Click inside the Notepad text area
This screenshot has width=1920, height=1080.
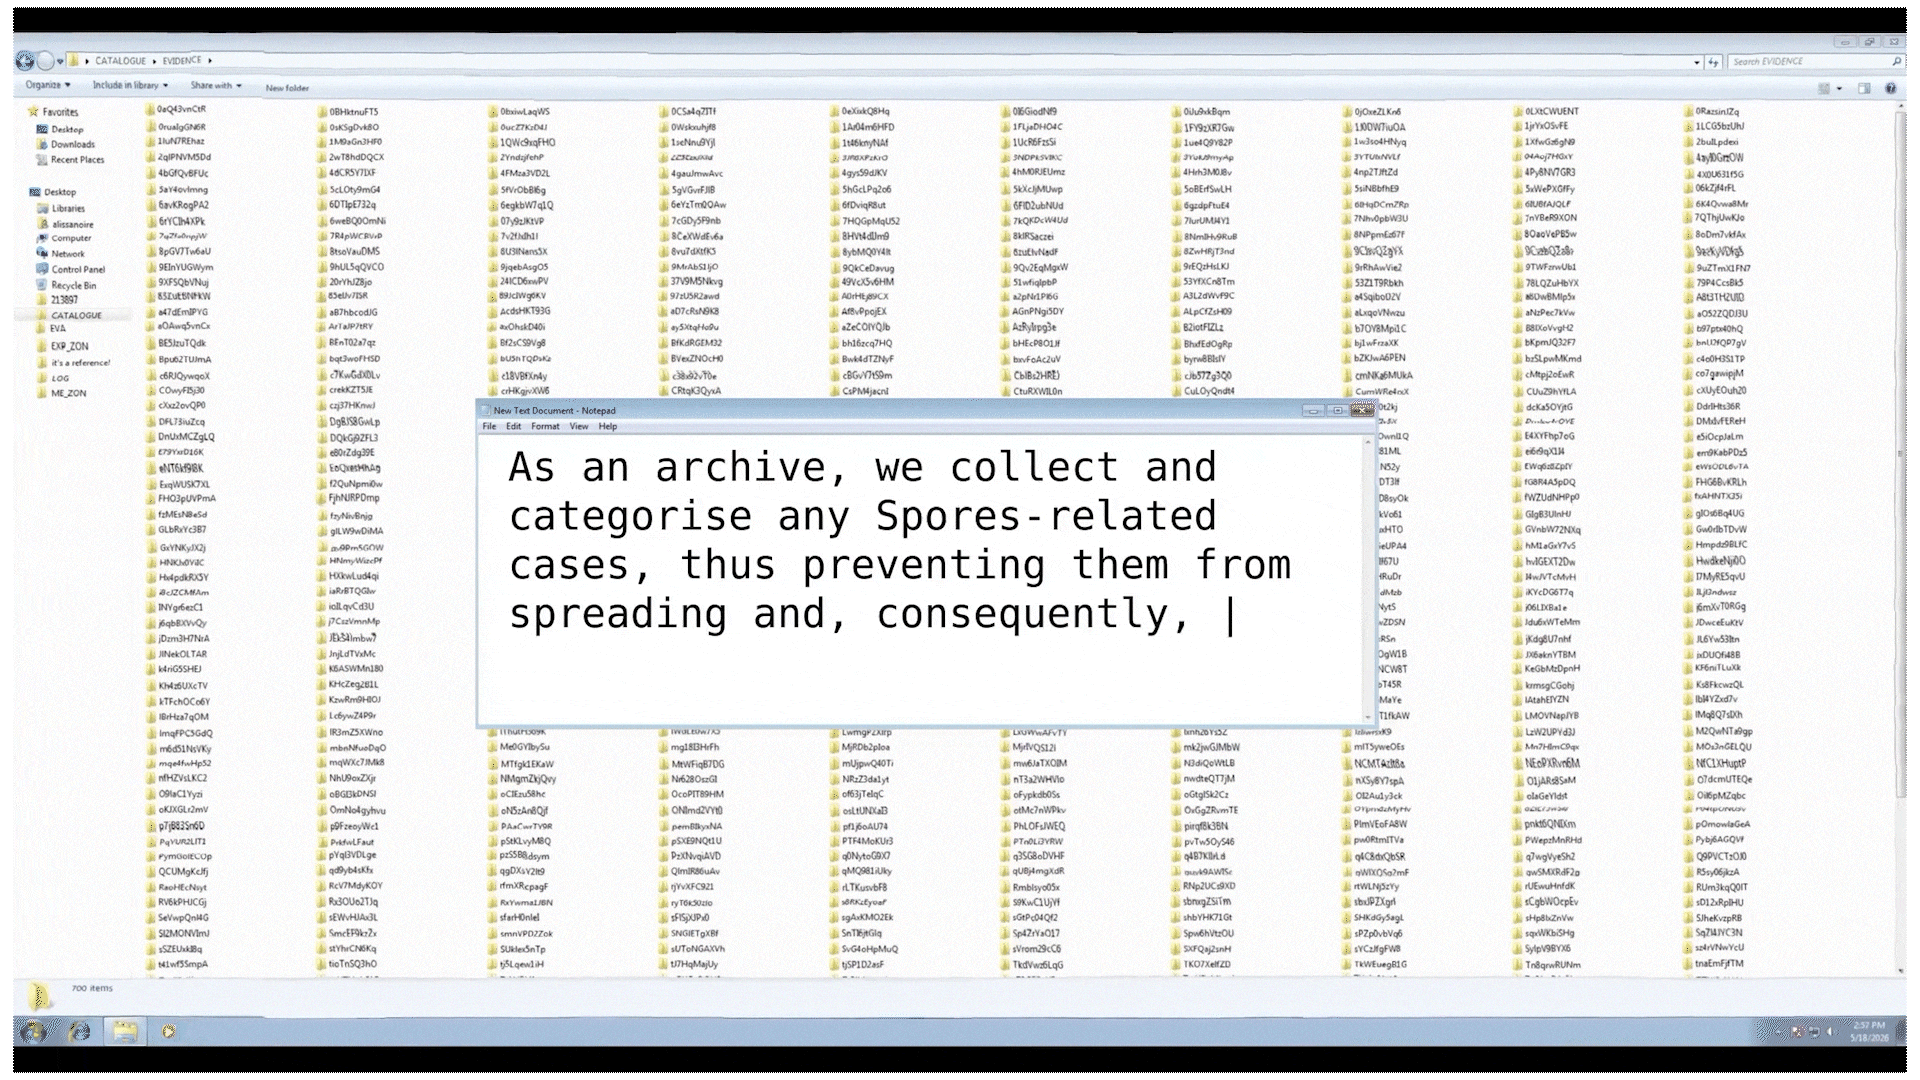[921, 579]
